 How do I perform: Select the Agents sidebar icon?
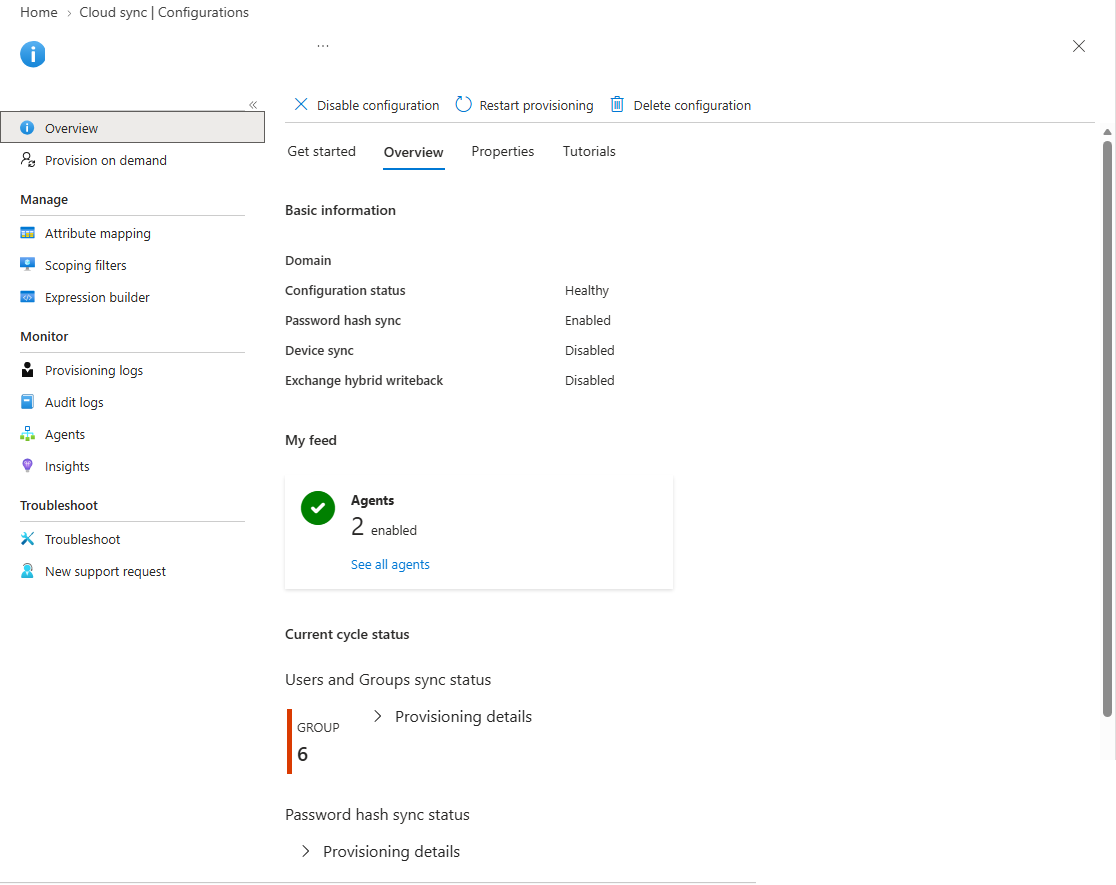tap(28, 434)
